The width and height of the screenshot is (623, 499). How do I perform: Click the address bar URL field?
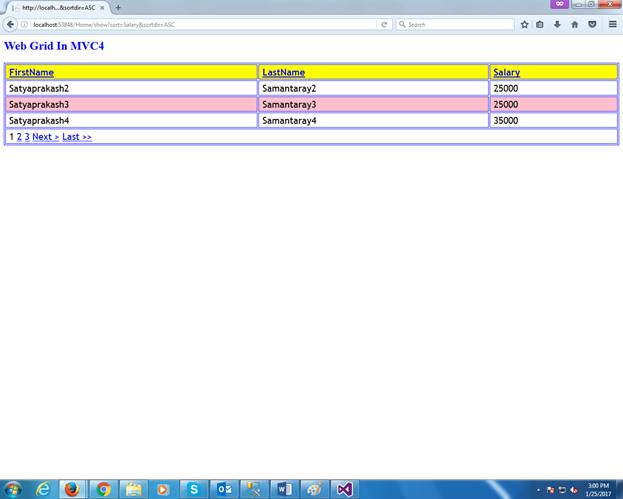click(x=203, y=25)
